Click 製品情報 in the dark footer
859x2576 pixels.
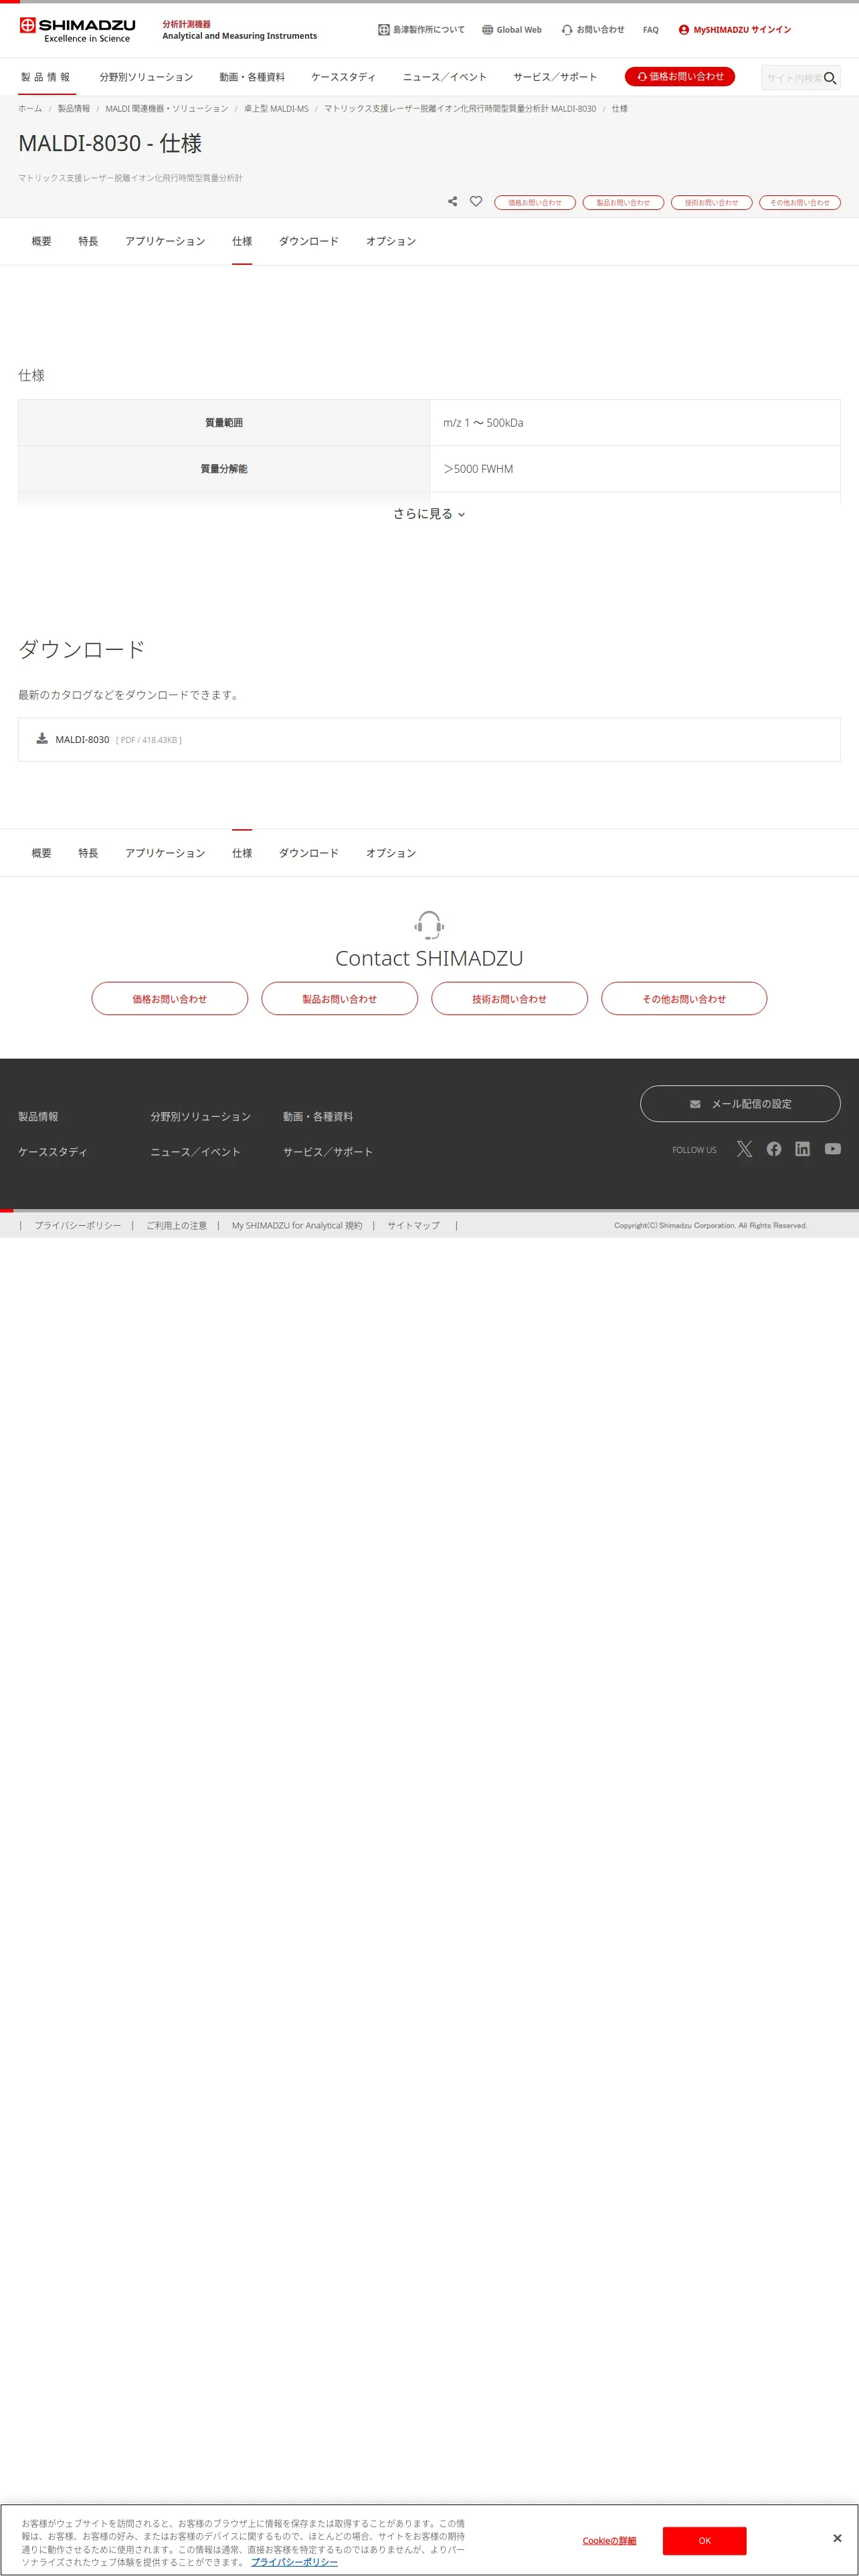[x=38, y=1117]
